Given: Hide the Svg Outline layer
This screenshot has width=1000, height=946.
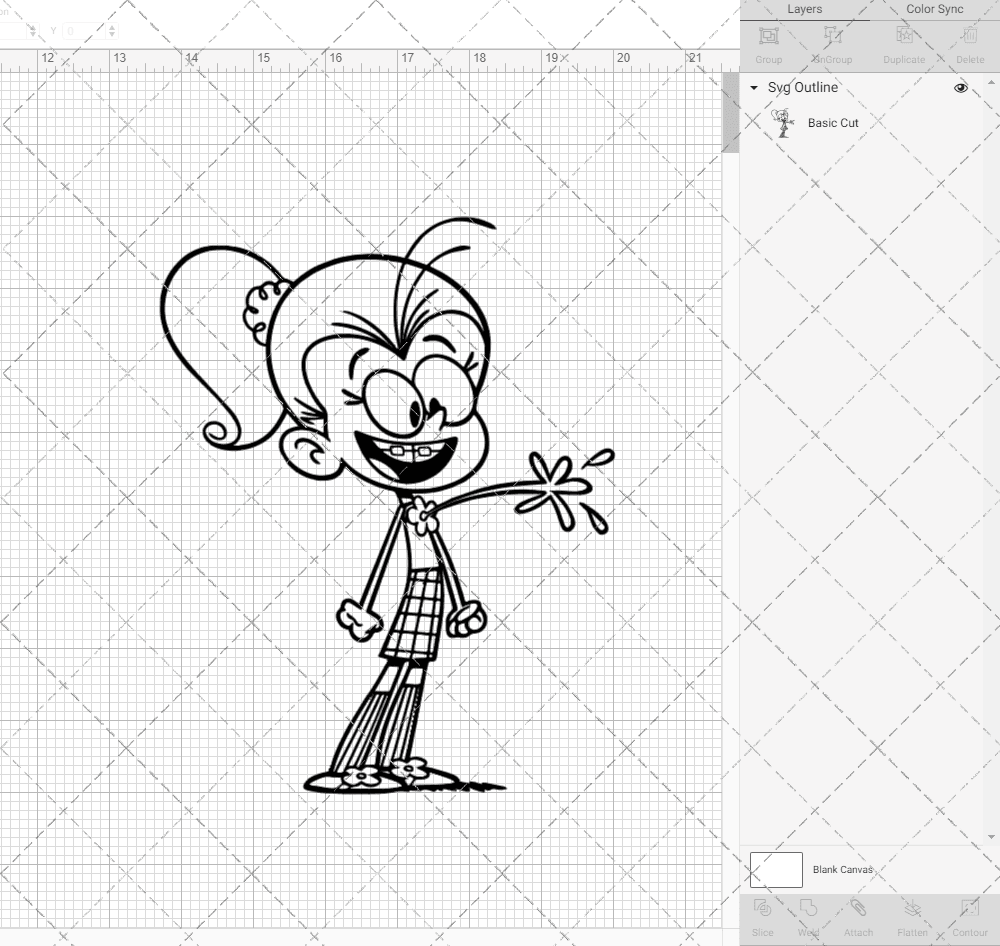Looking at the screenshot, I should 960,87.
